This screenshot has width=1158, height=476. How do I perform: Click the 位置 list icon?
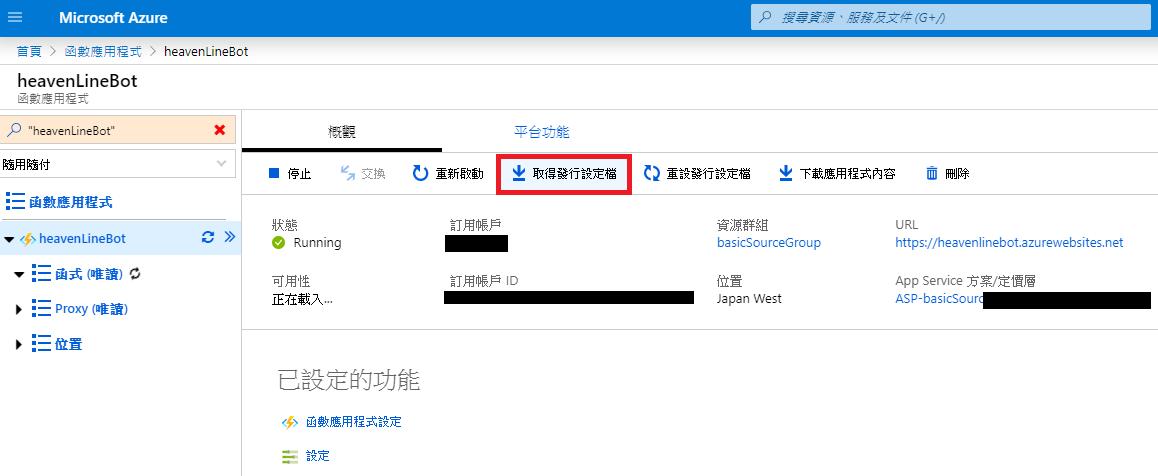[41, 344]
